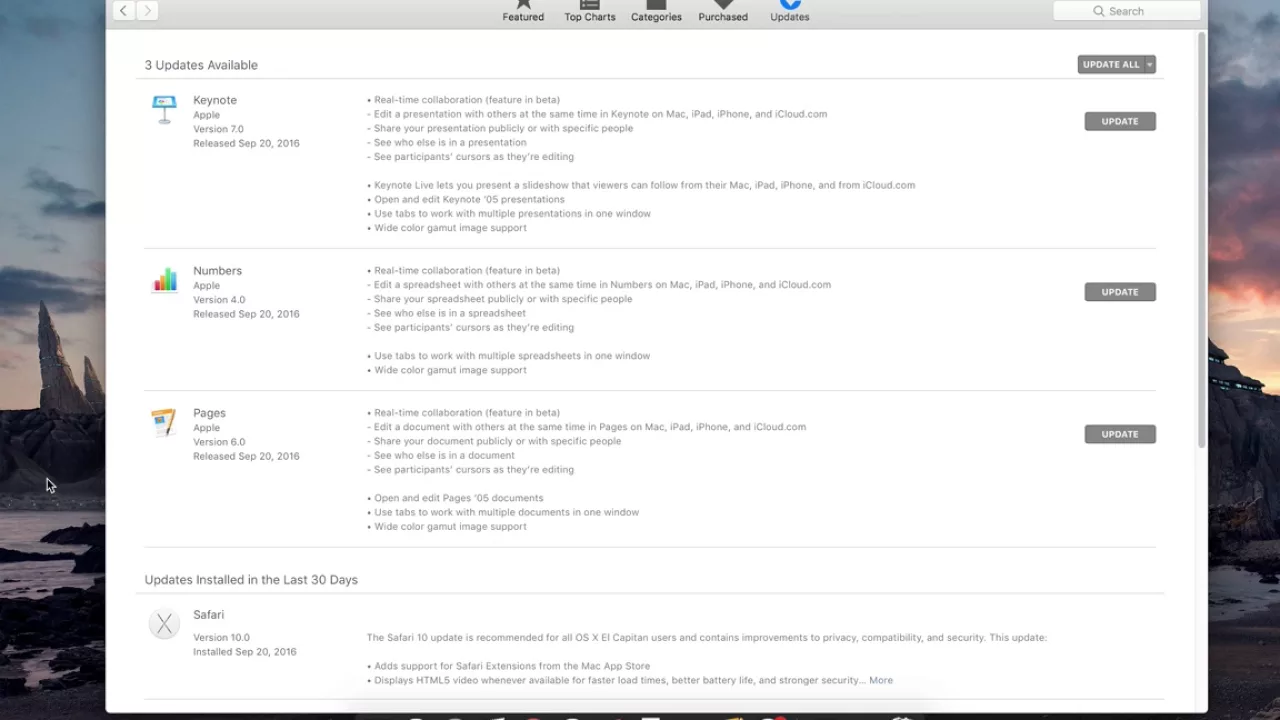Click 'Use tabs to work with multiple spreadsheets' line
Viewport: 1280px width, 720px height.
(x=508, y=356)
